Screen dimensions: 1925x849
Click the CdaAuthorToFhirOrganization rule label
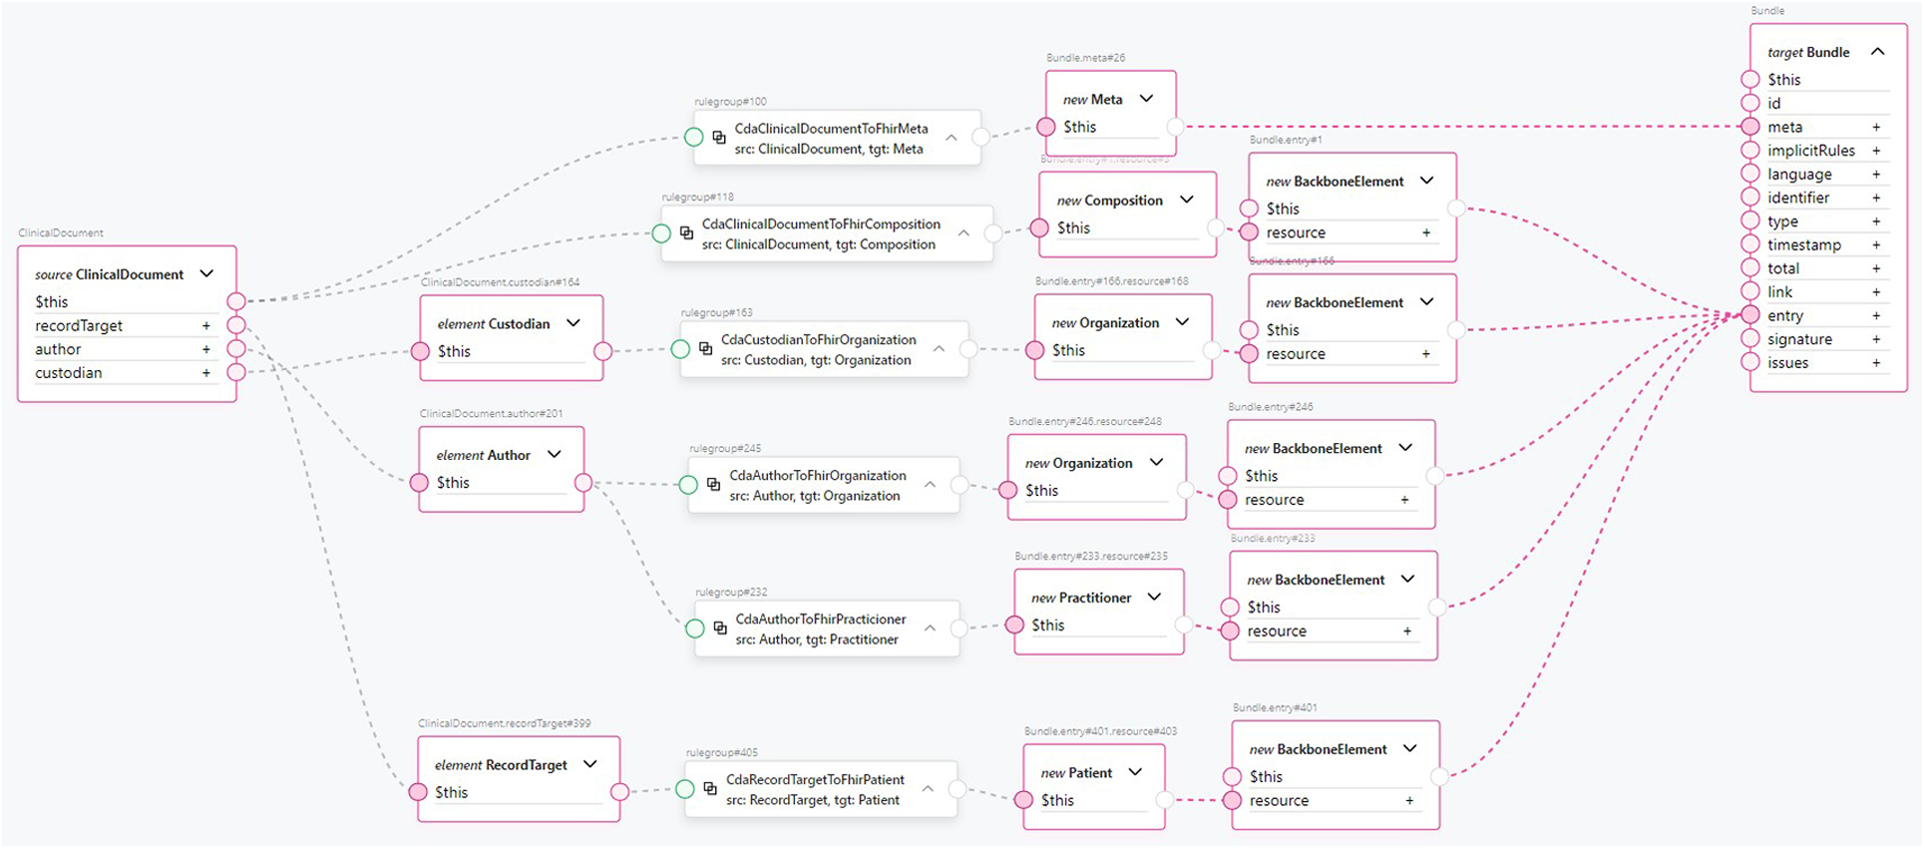coord(817,476)
